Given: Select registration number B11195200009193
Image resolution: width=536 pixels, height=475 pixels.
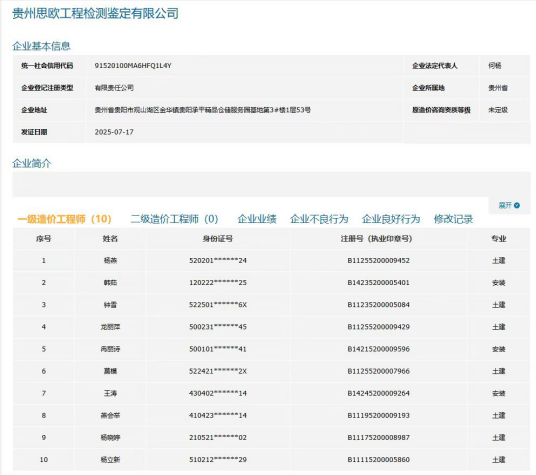Looking at the screenshot, I should click(378, 415).
